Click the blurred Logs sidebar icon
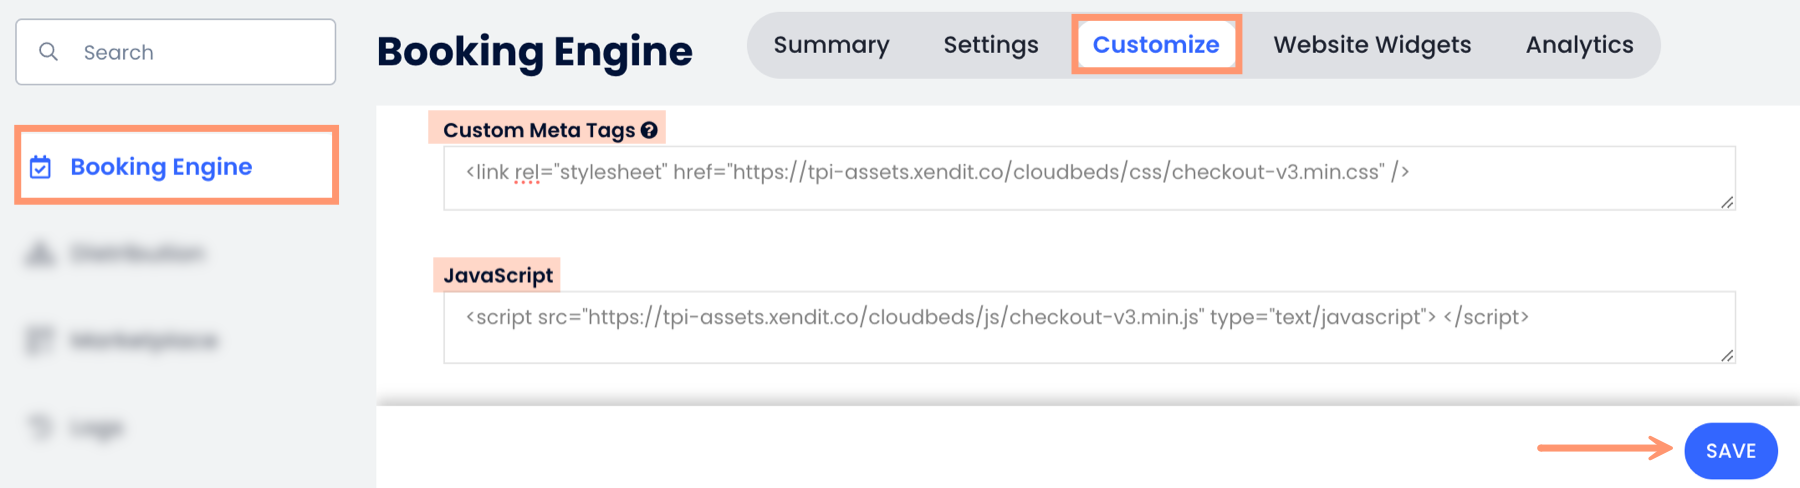The height and width of the screenshot is (488, 1800). pyautogui.click(x=40, y=428)
